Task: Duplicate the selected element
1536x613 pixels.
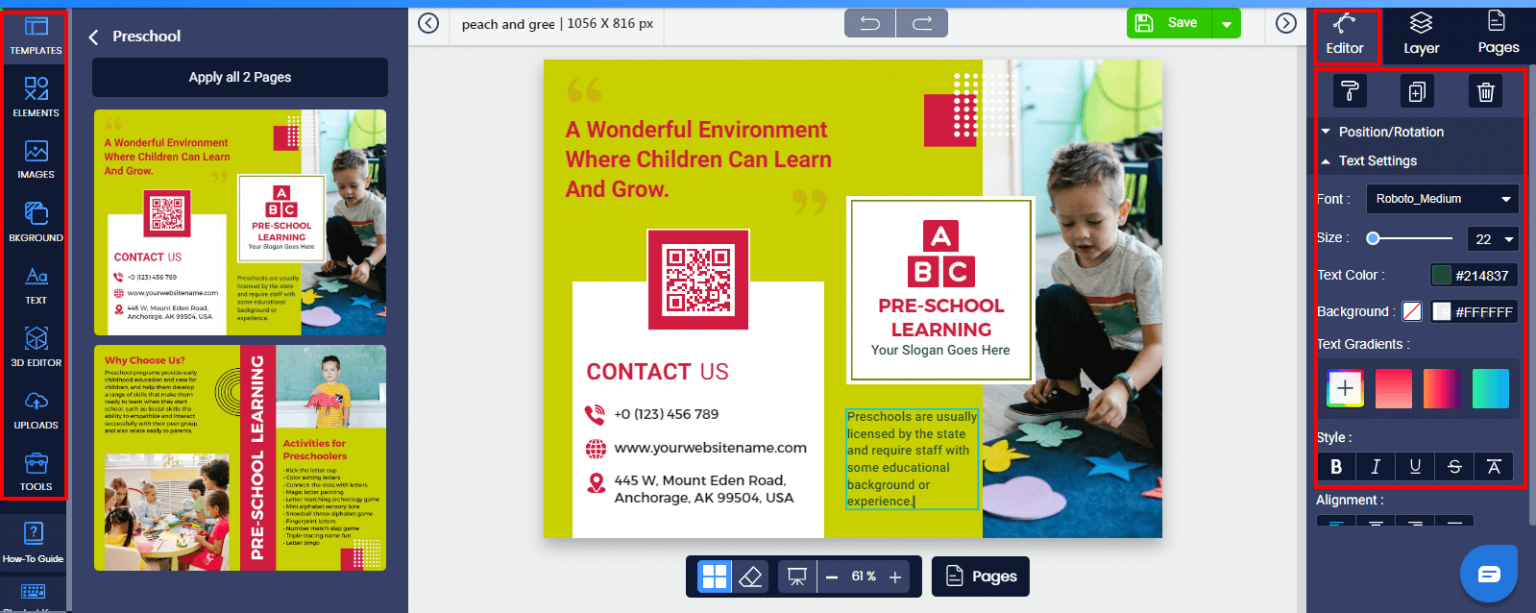Action: (x=1419, y=91)
